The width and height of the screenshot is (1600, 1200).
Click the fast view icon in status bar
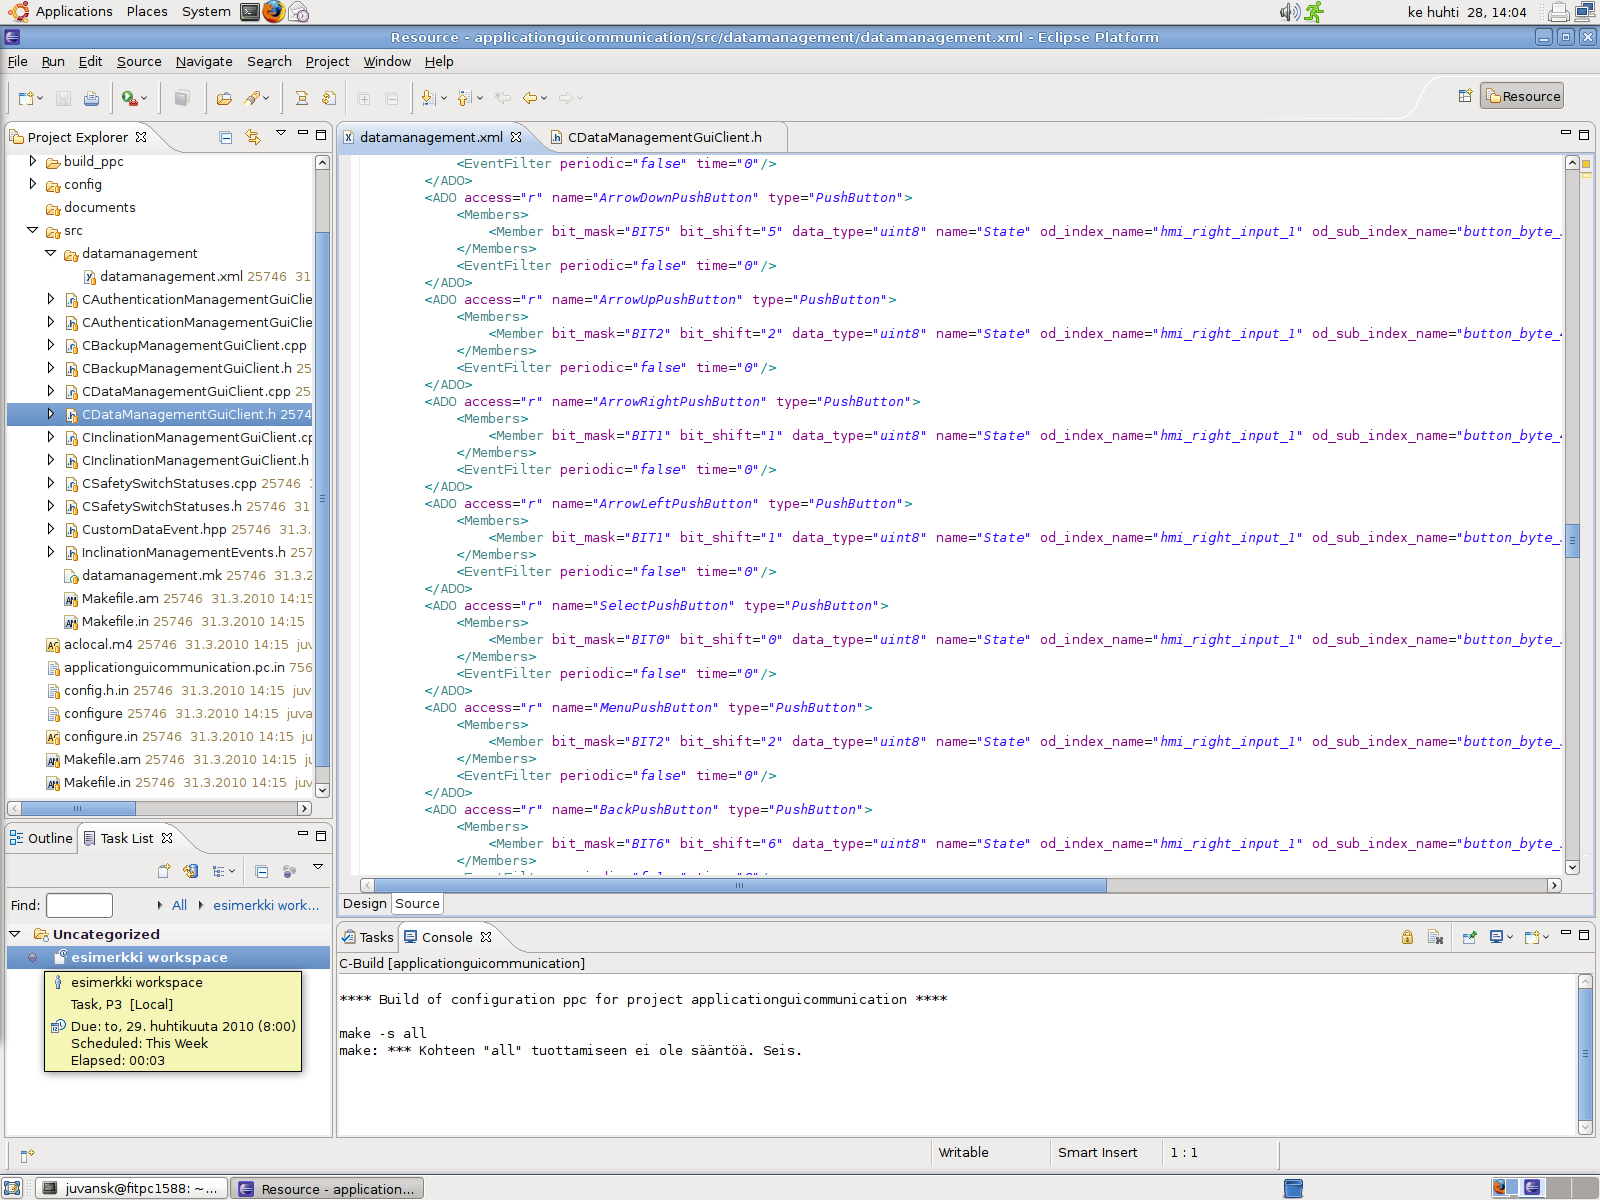pyautogui.click(x=27, y=1155)
